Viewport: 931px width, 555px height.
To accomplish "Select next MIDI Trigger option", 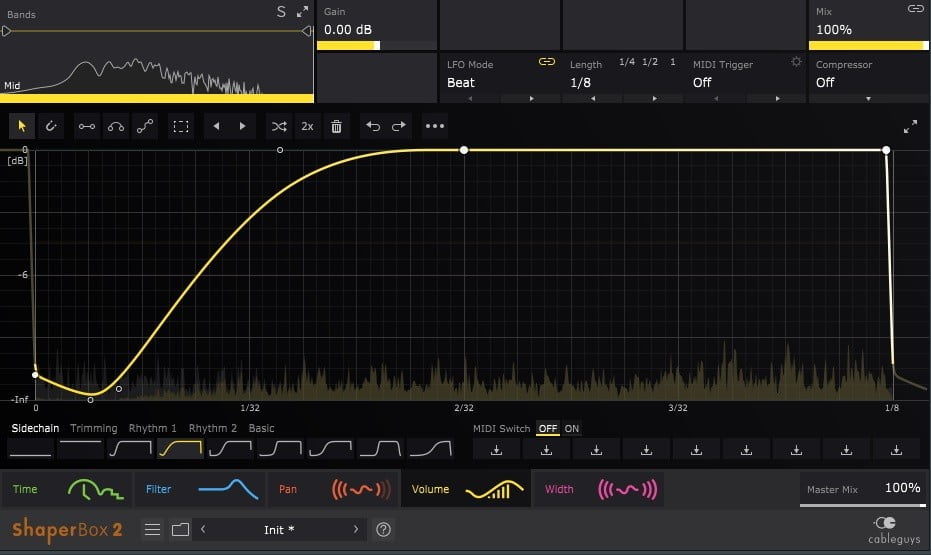I will pyautogui.click(x=777, y=99).
